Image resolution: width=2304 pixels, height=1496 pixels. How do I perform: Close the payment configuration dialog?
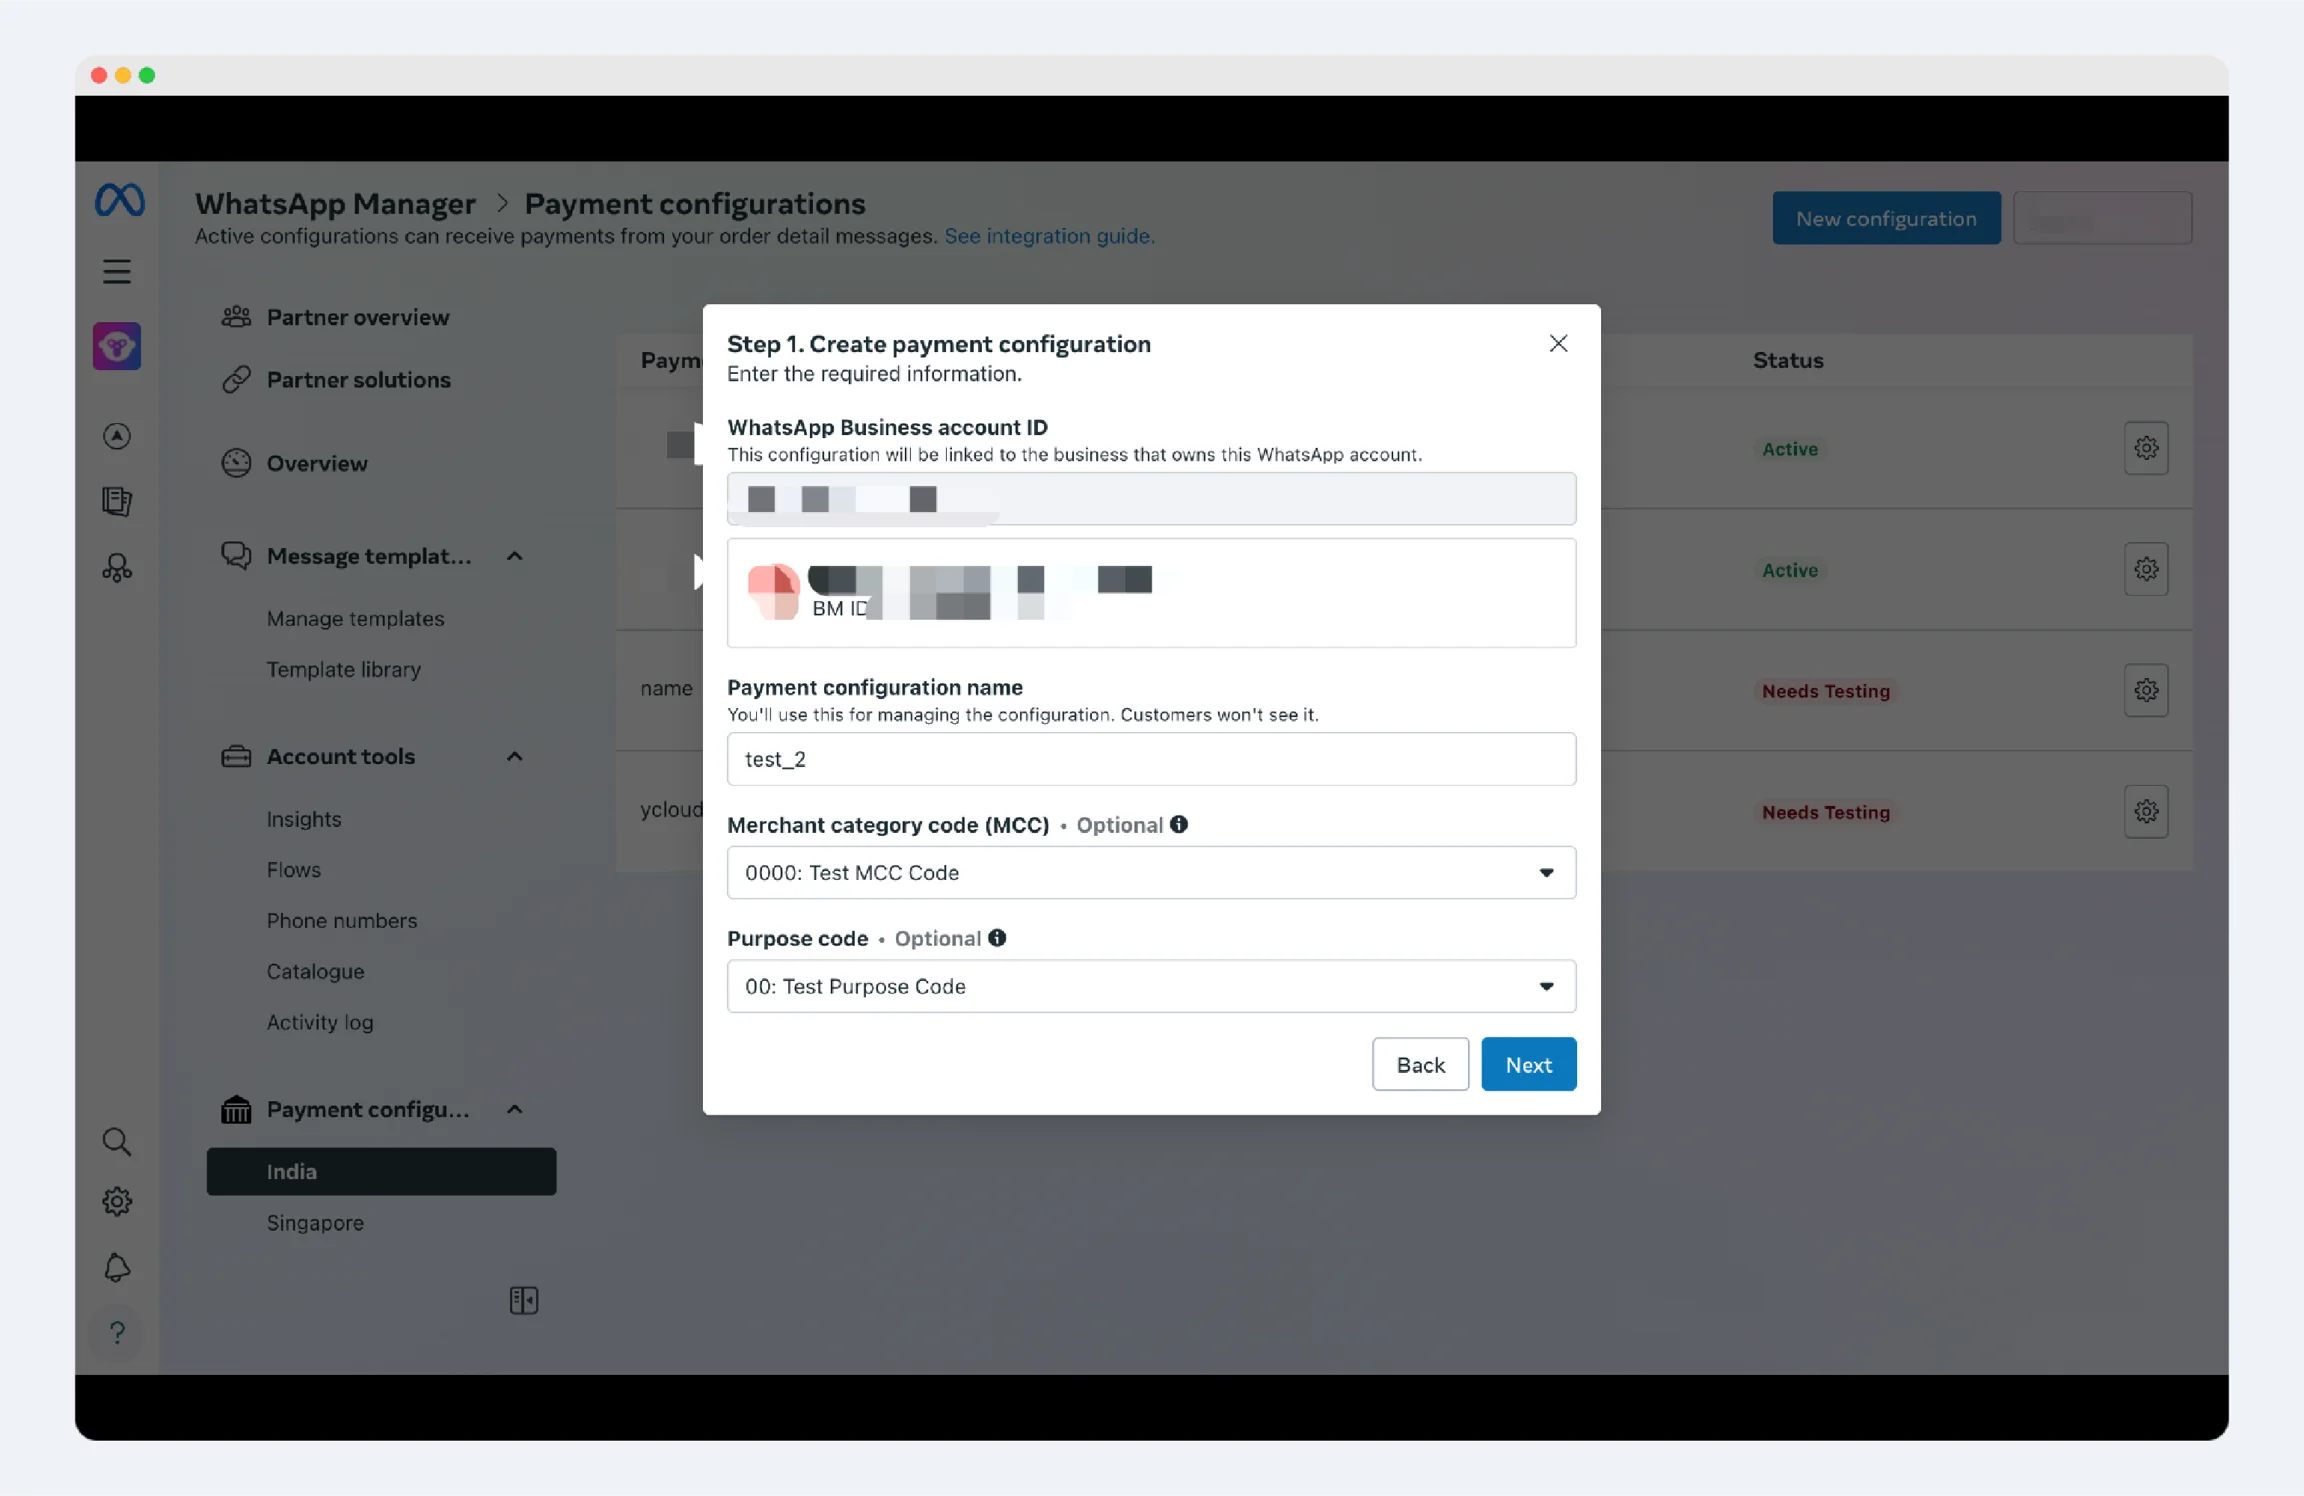point(1558,343)
